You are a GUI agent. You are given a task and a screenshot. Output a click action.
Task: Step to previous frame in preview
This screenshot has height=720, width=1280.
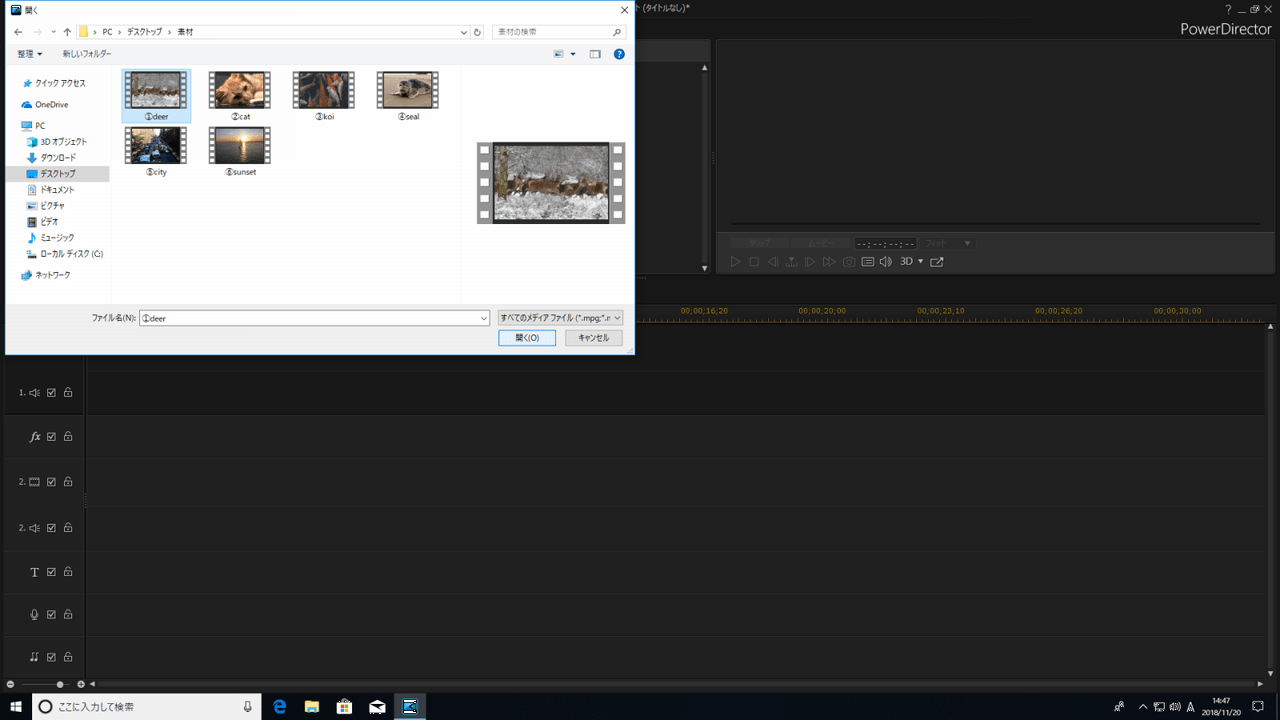(773, 262)
